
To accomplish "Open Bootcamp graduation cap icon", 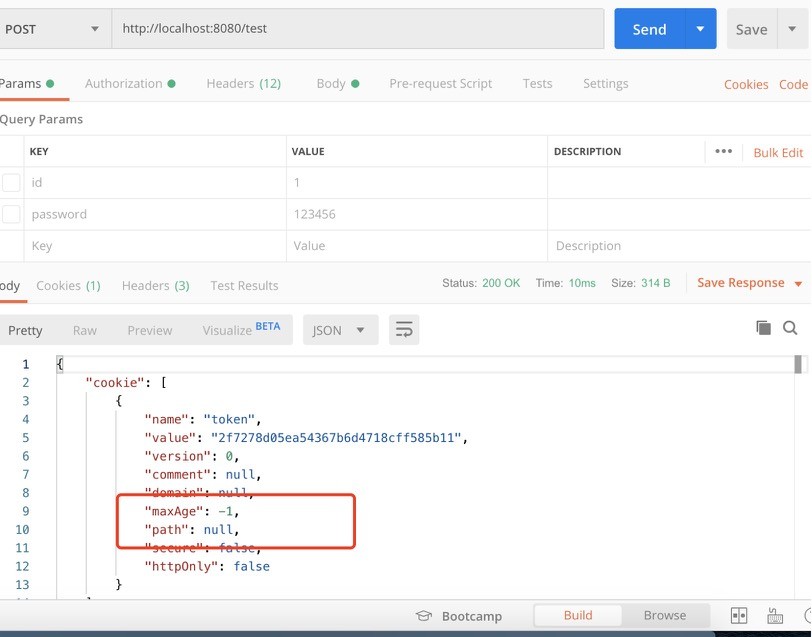I will coord(424,616).
